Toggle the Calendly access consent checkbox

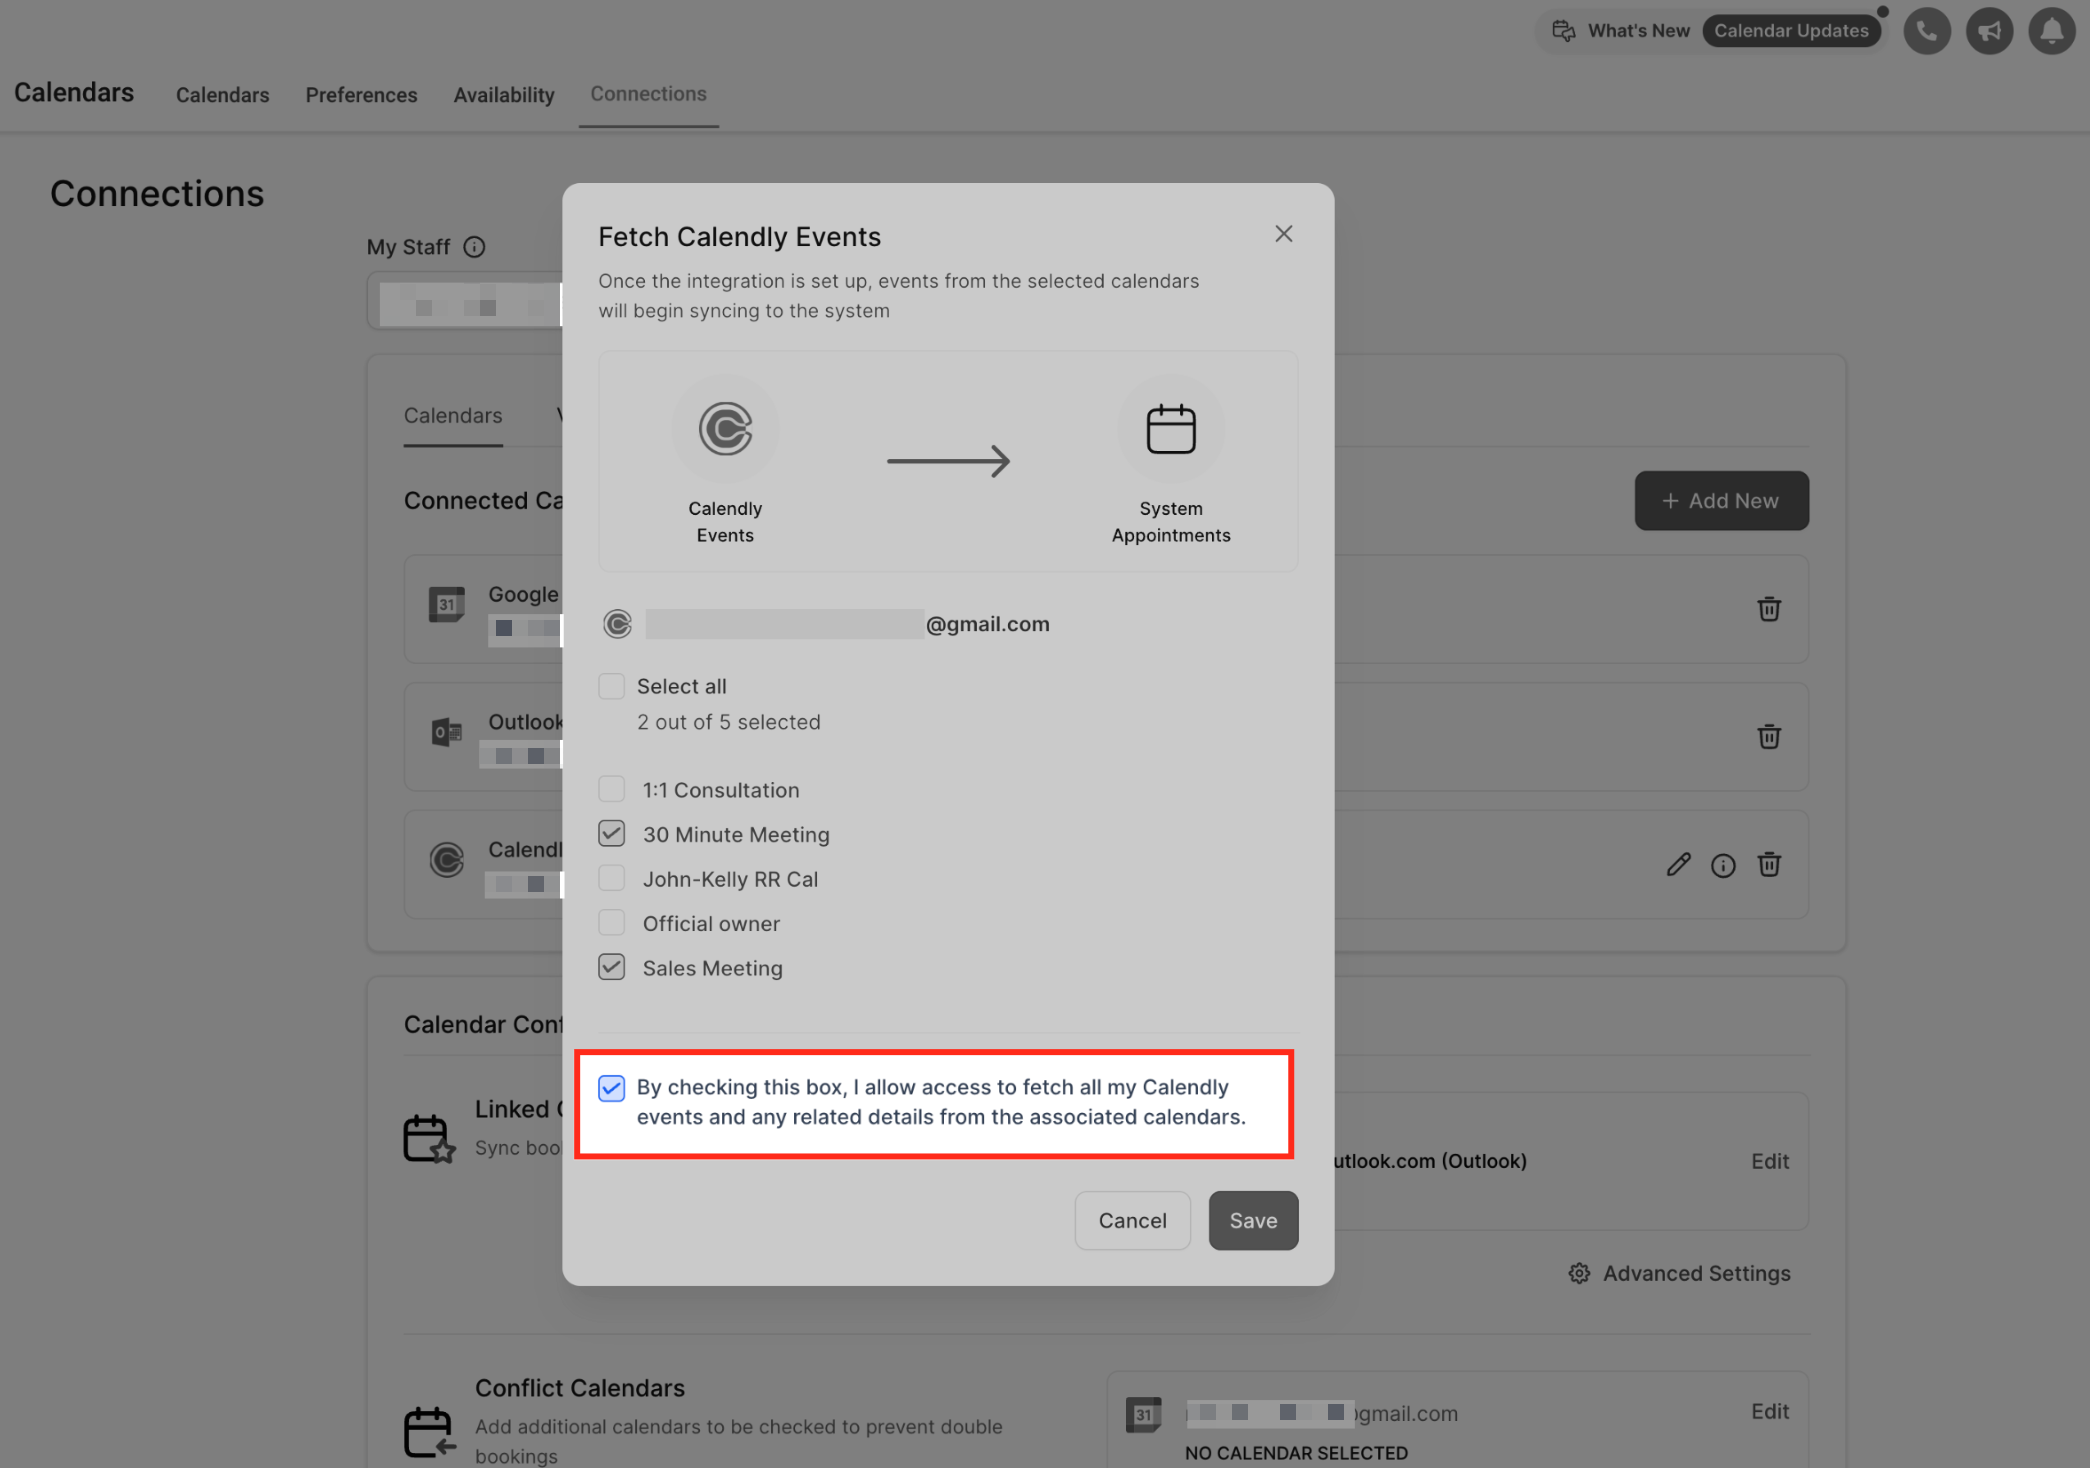(x=611, y=1087)
